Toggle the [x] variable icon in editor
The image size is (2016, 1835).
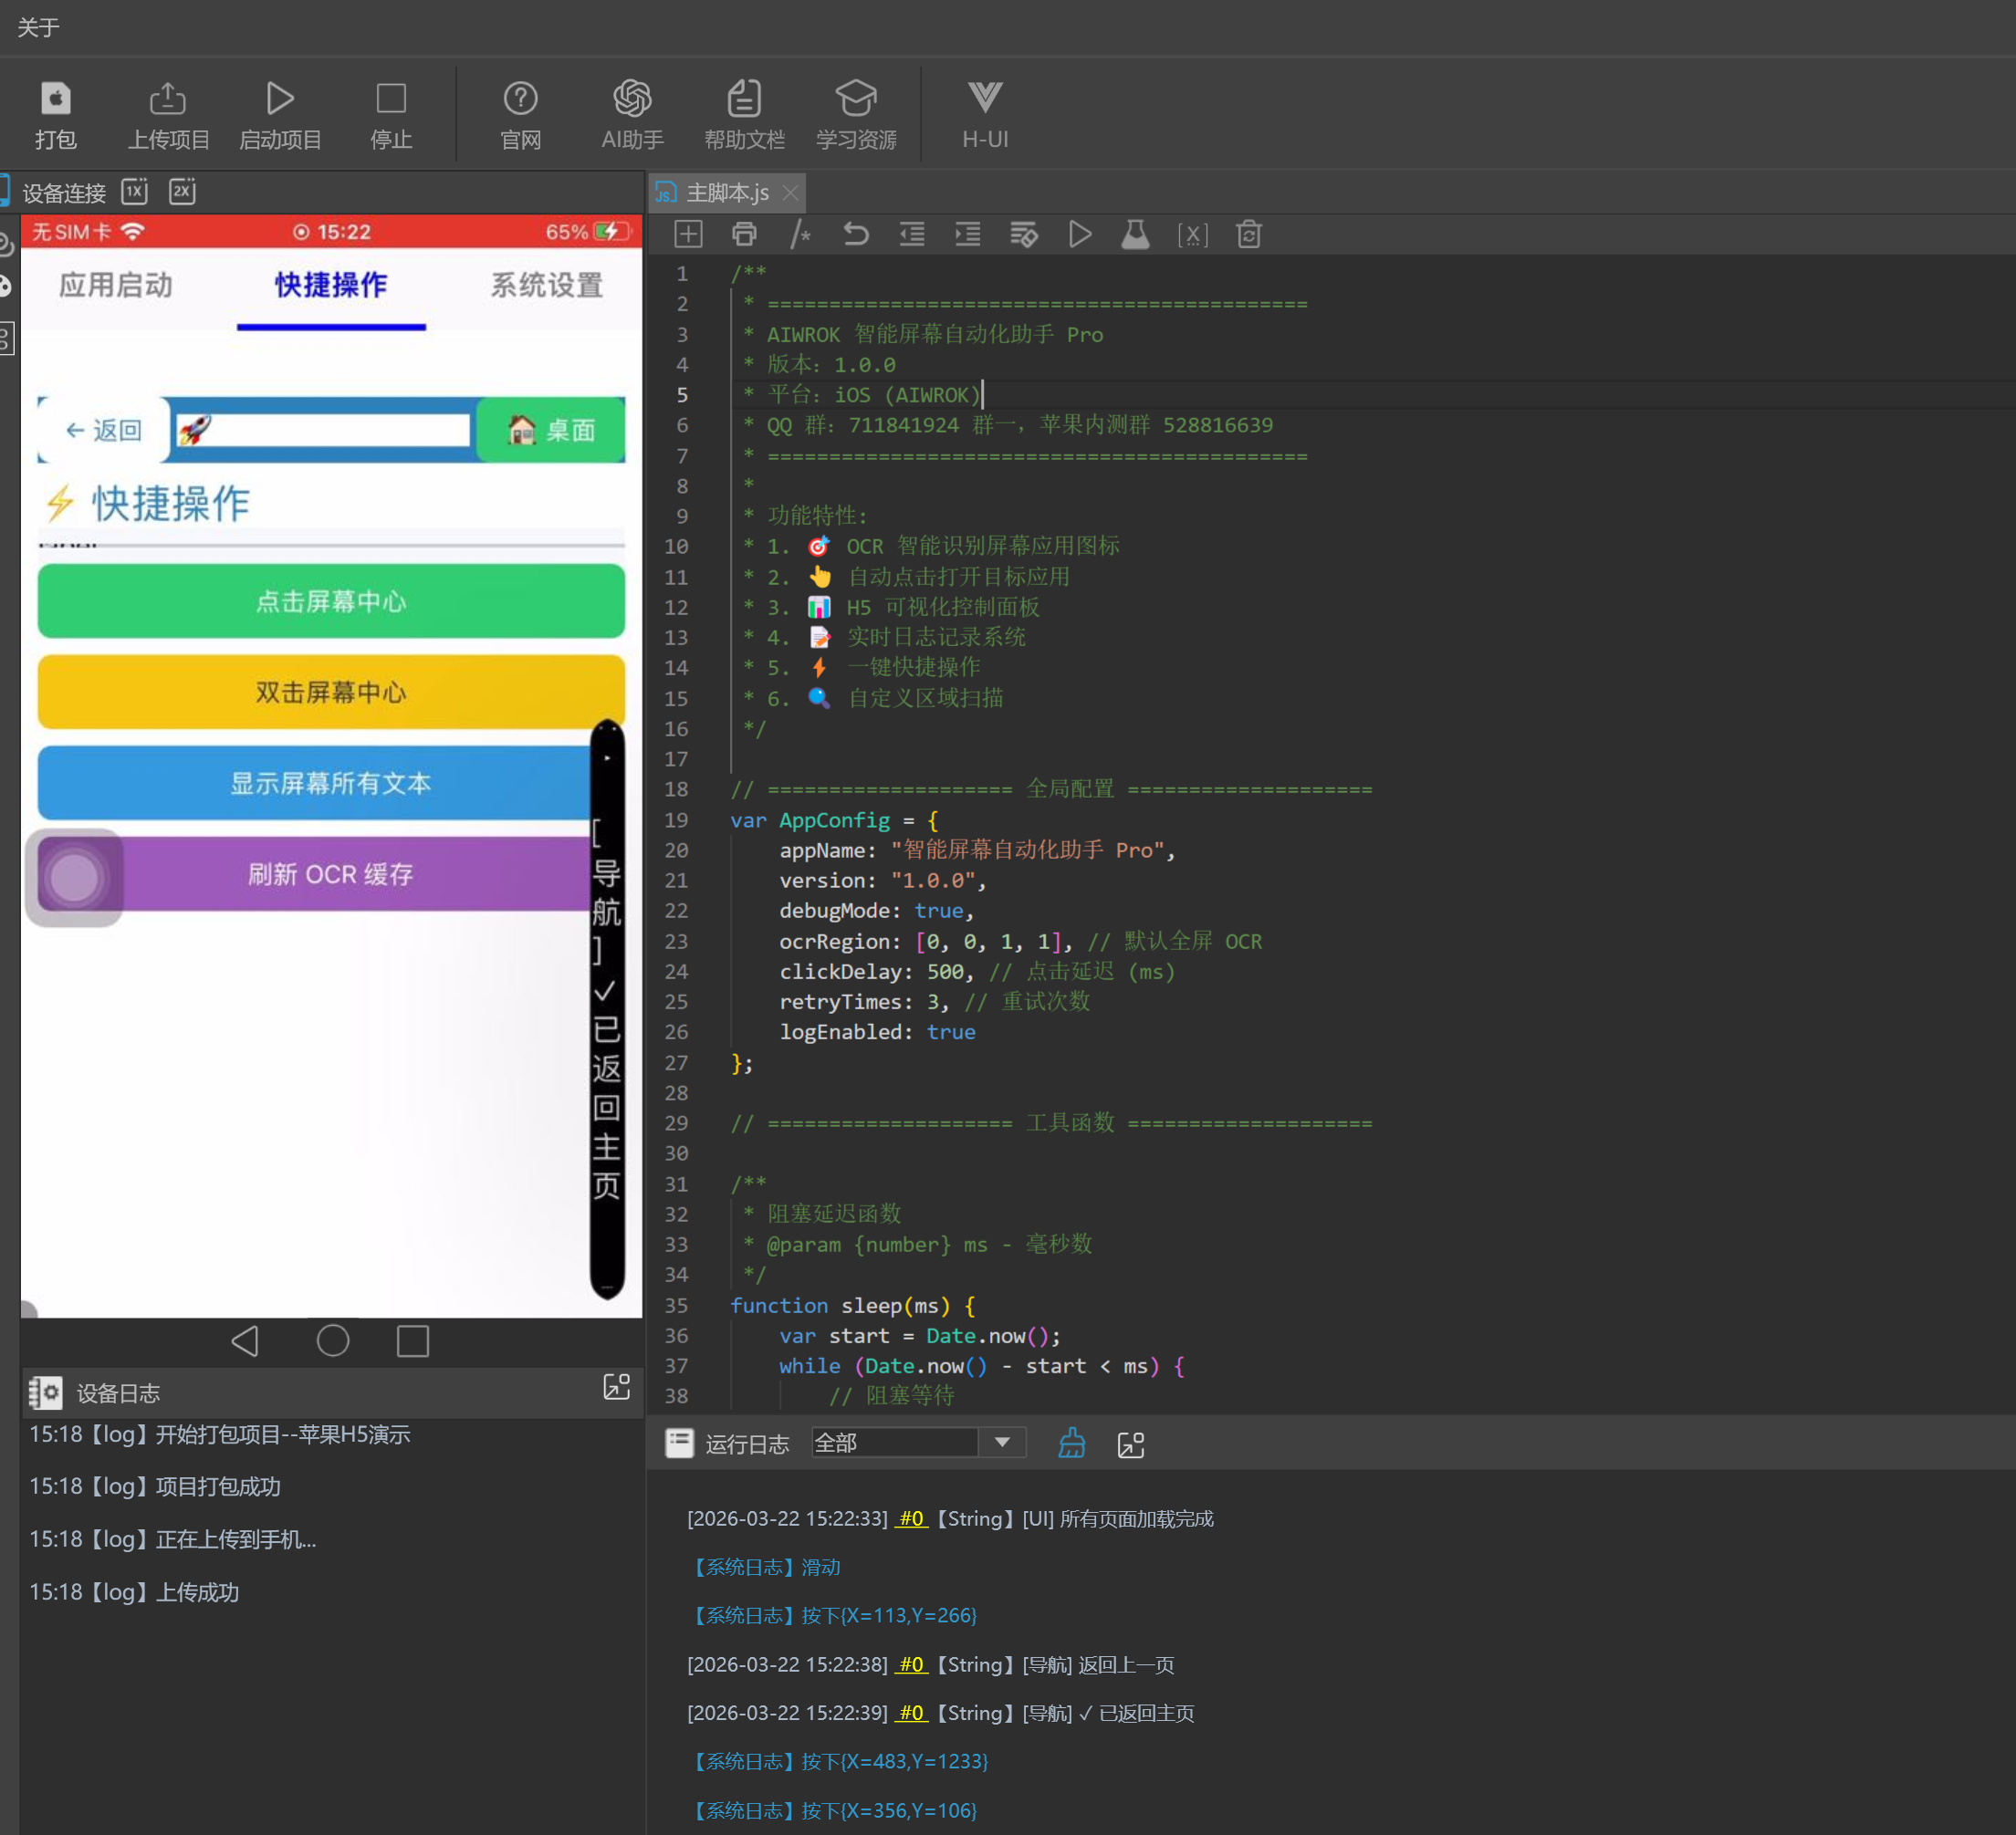pyautogui.click(x=1192, y=235)
